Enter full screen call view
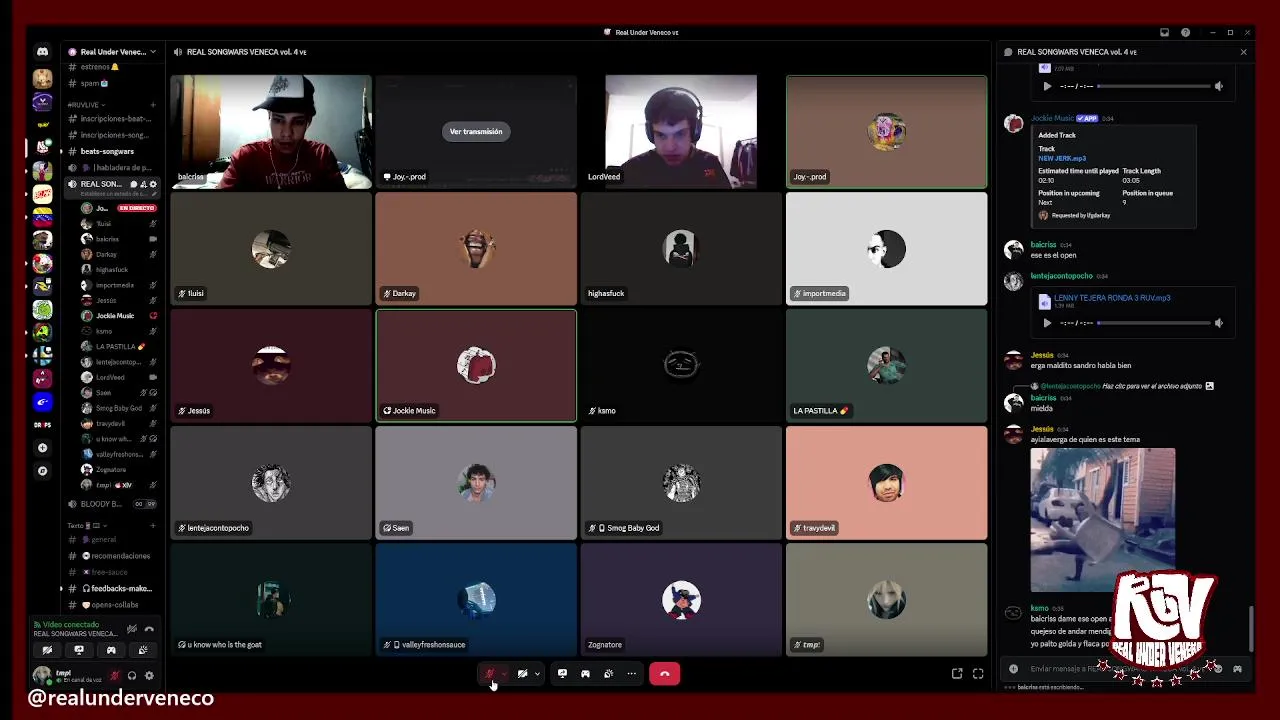1280x720 pixels. [x=978, y=674]
